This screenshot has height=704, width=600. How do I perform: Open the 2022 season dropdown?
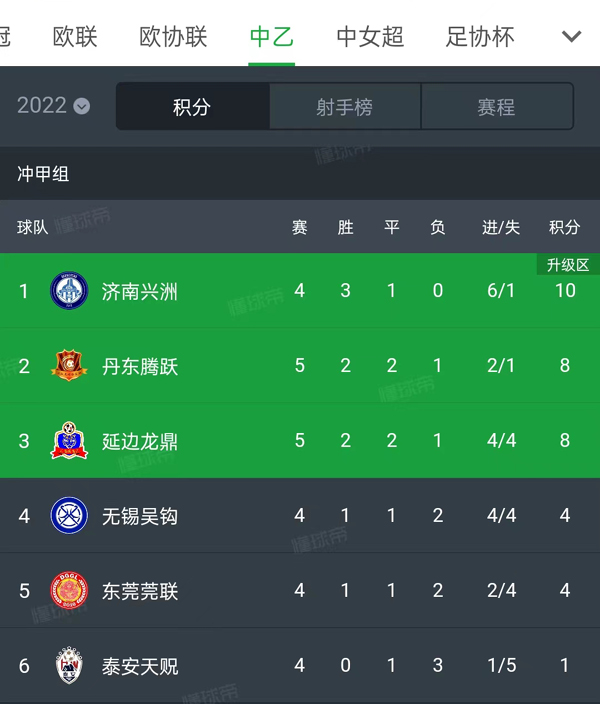tap(54, 106)
